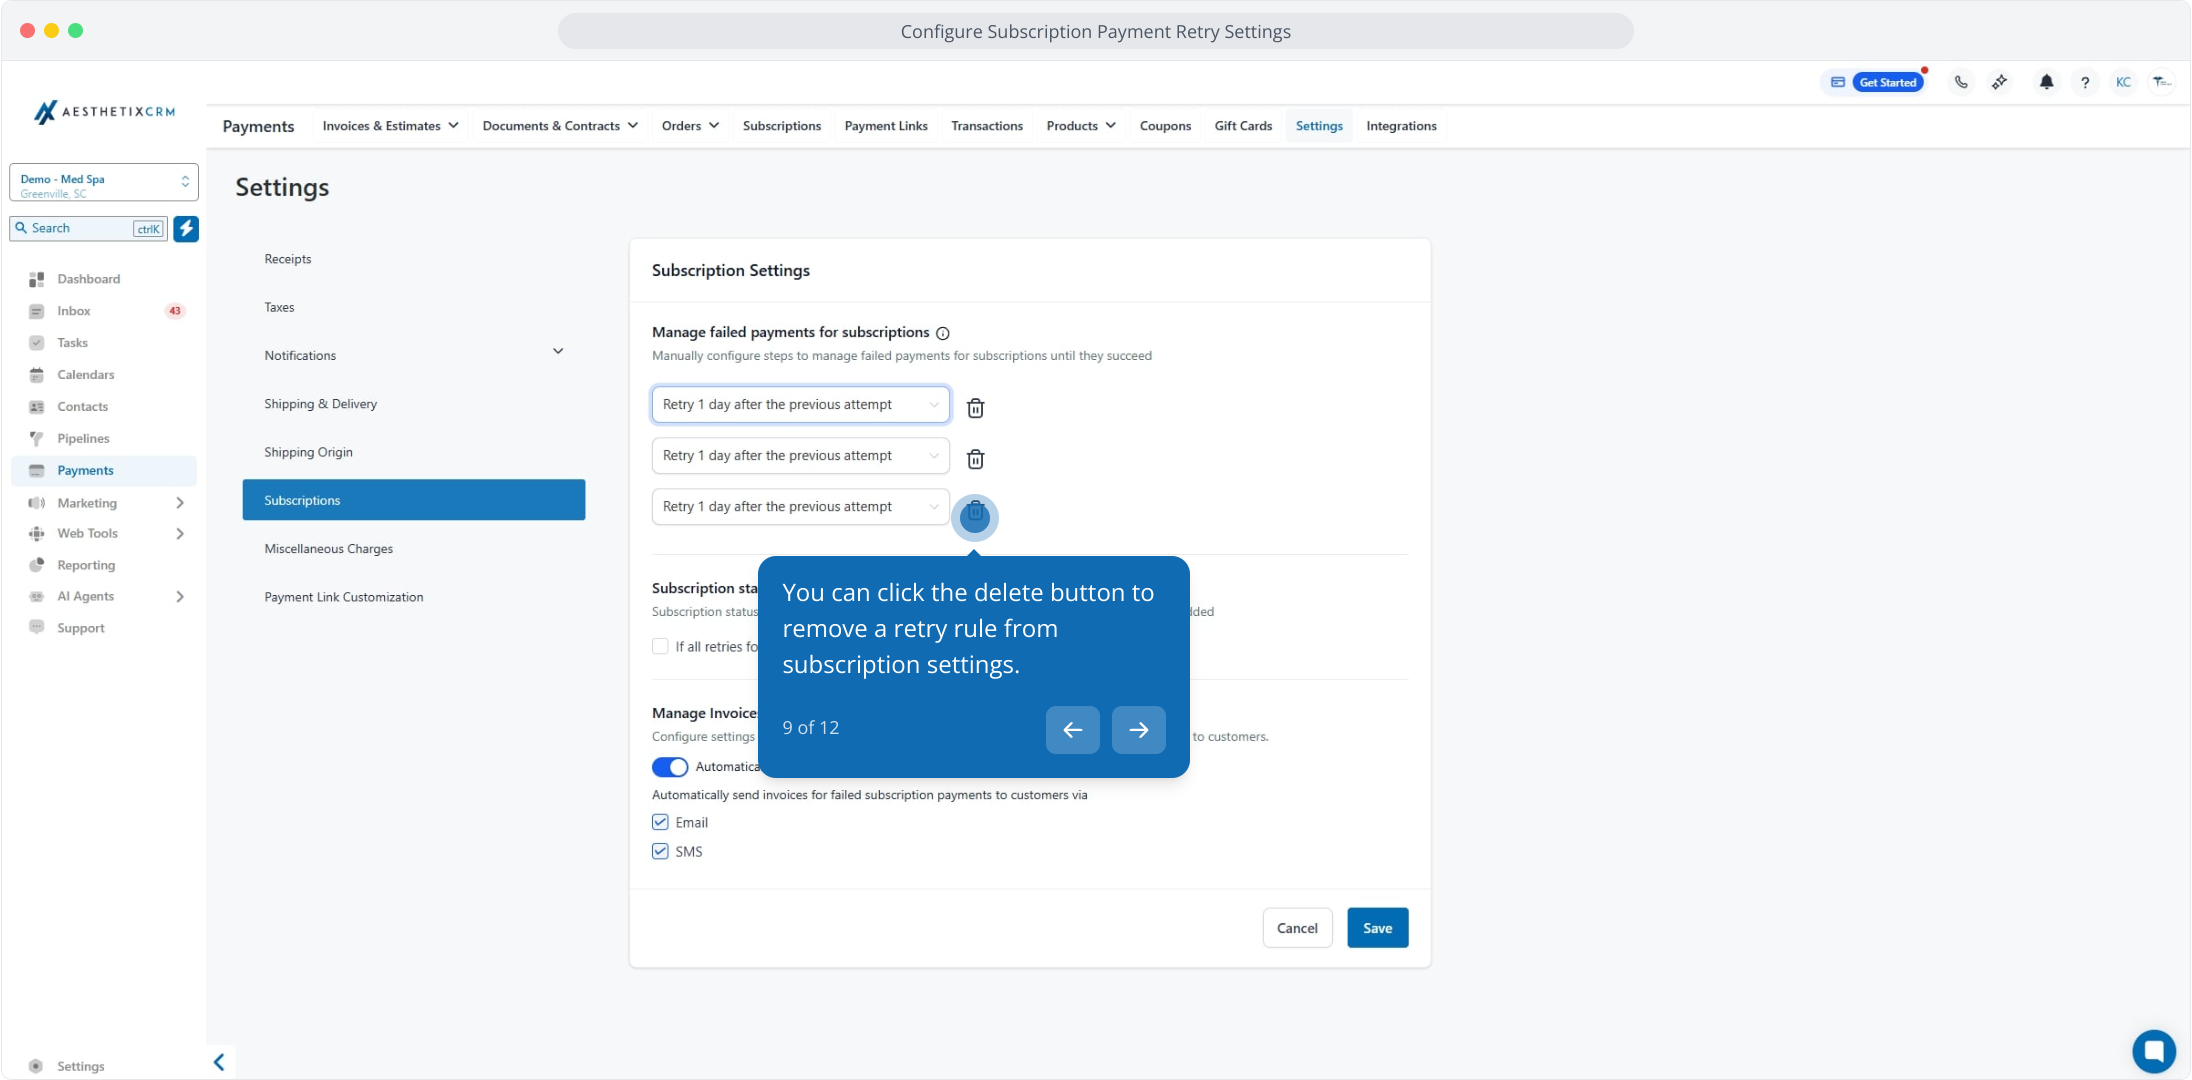The height and width of the screenshot is (1080, 2192).
Task: Open the Coupons tab
Action: coord(1165,126)
